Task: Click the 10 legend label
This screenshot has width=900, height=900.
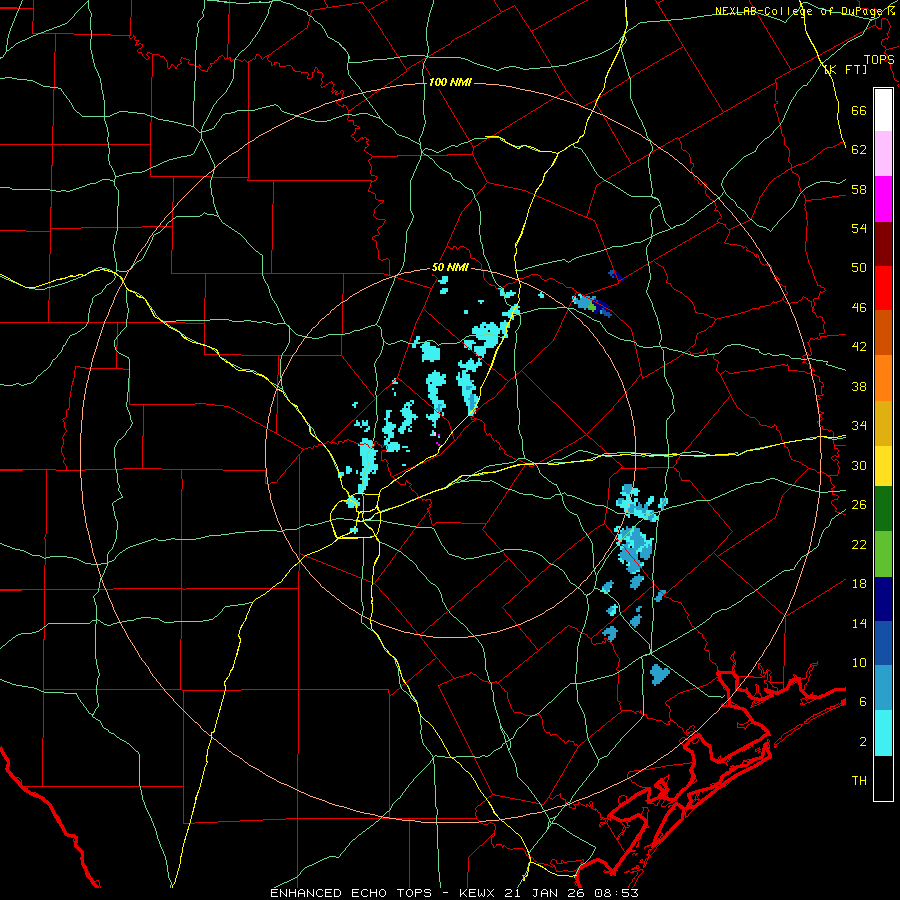Action: tap(859, 662)
